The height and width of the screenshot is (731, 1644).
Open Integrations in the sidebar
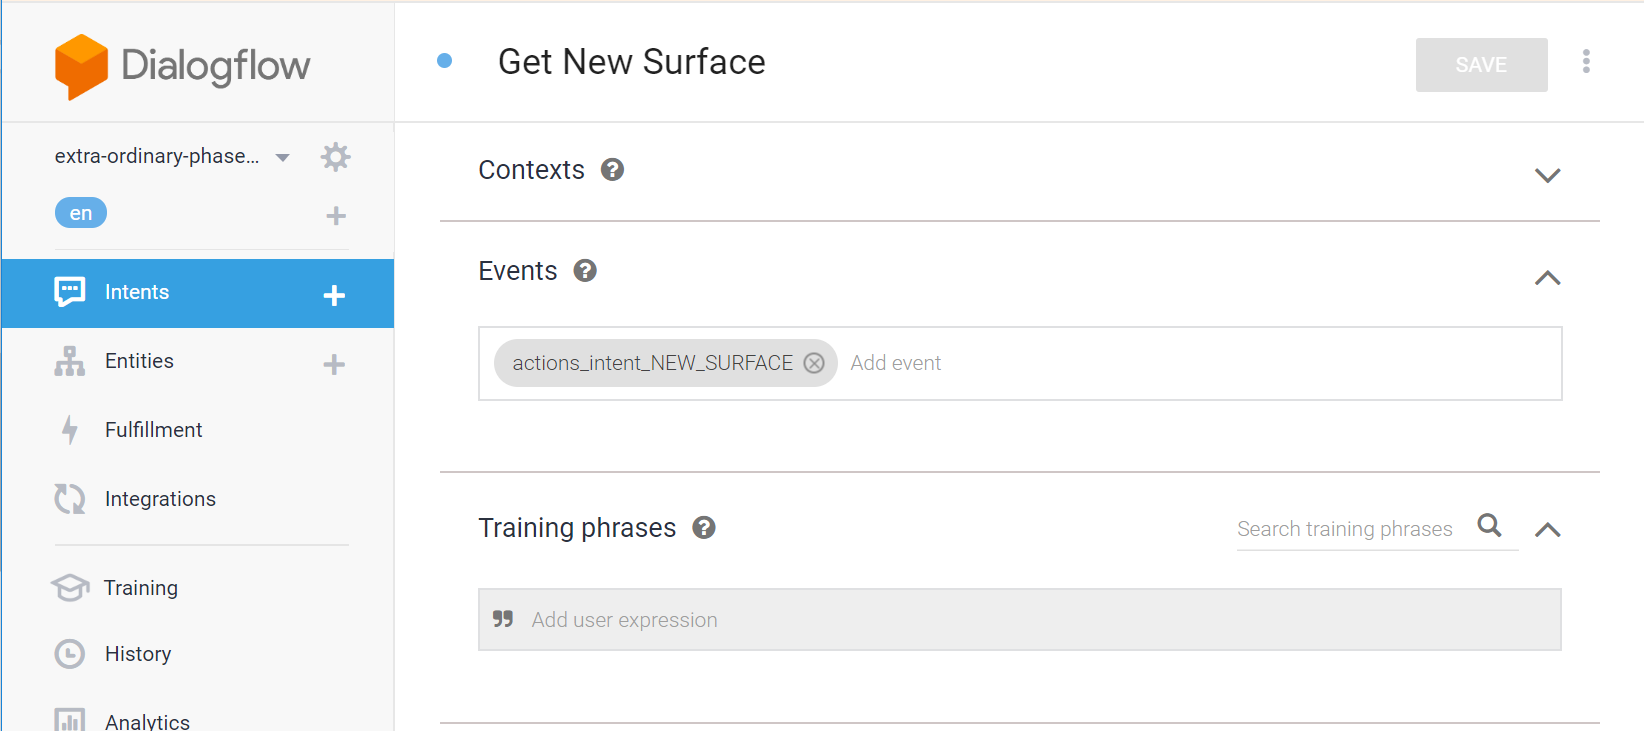coord(160,499)
